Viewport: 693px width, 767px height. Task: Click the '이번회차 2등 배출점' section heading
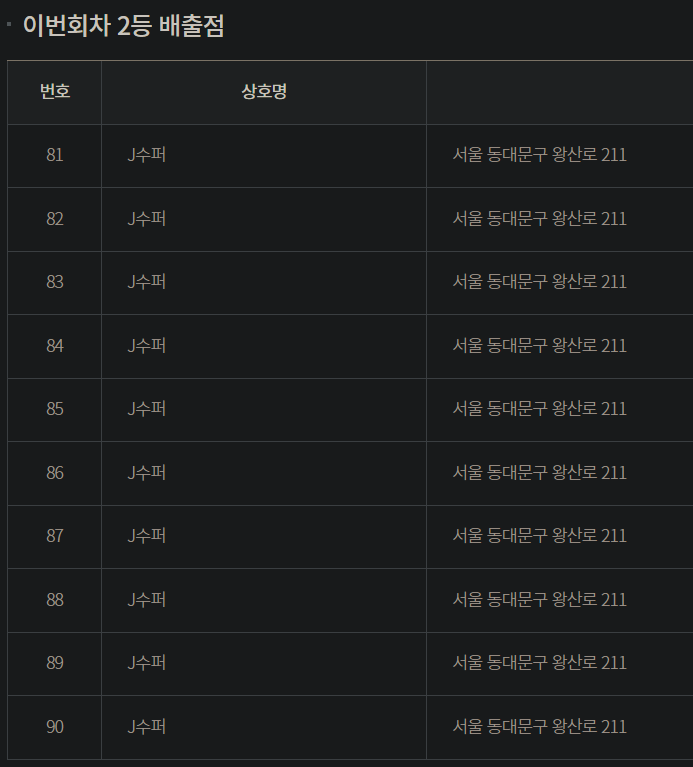coord(123,27)
